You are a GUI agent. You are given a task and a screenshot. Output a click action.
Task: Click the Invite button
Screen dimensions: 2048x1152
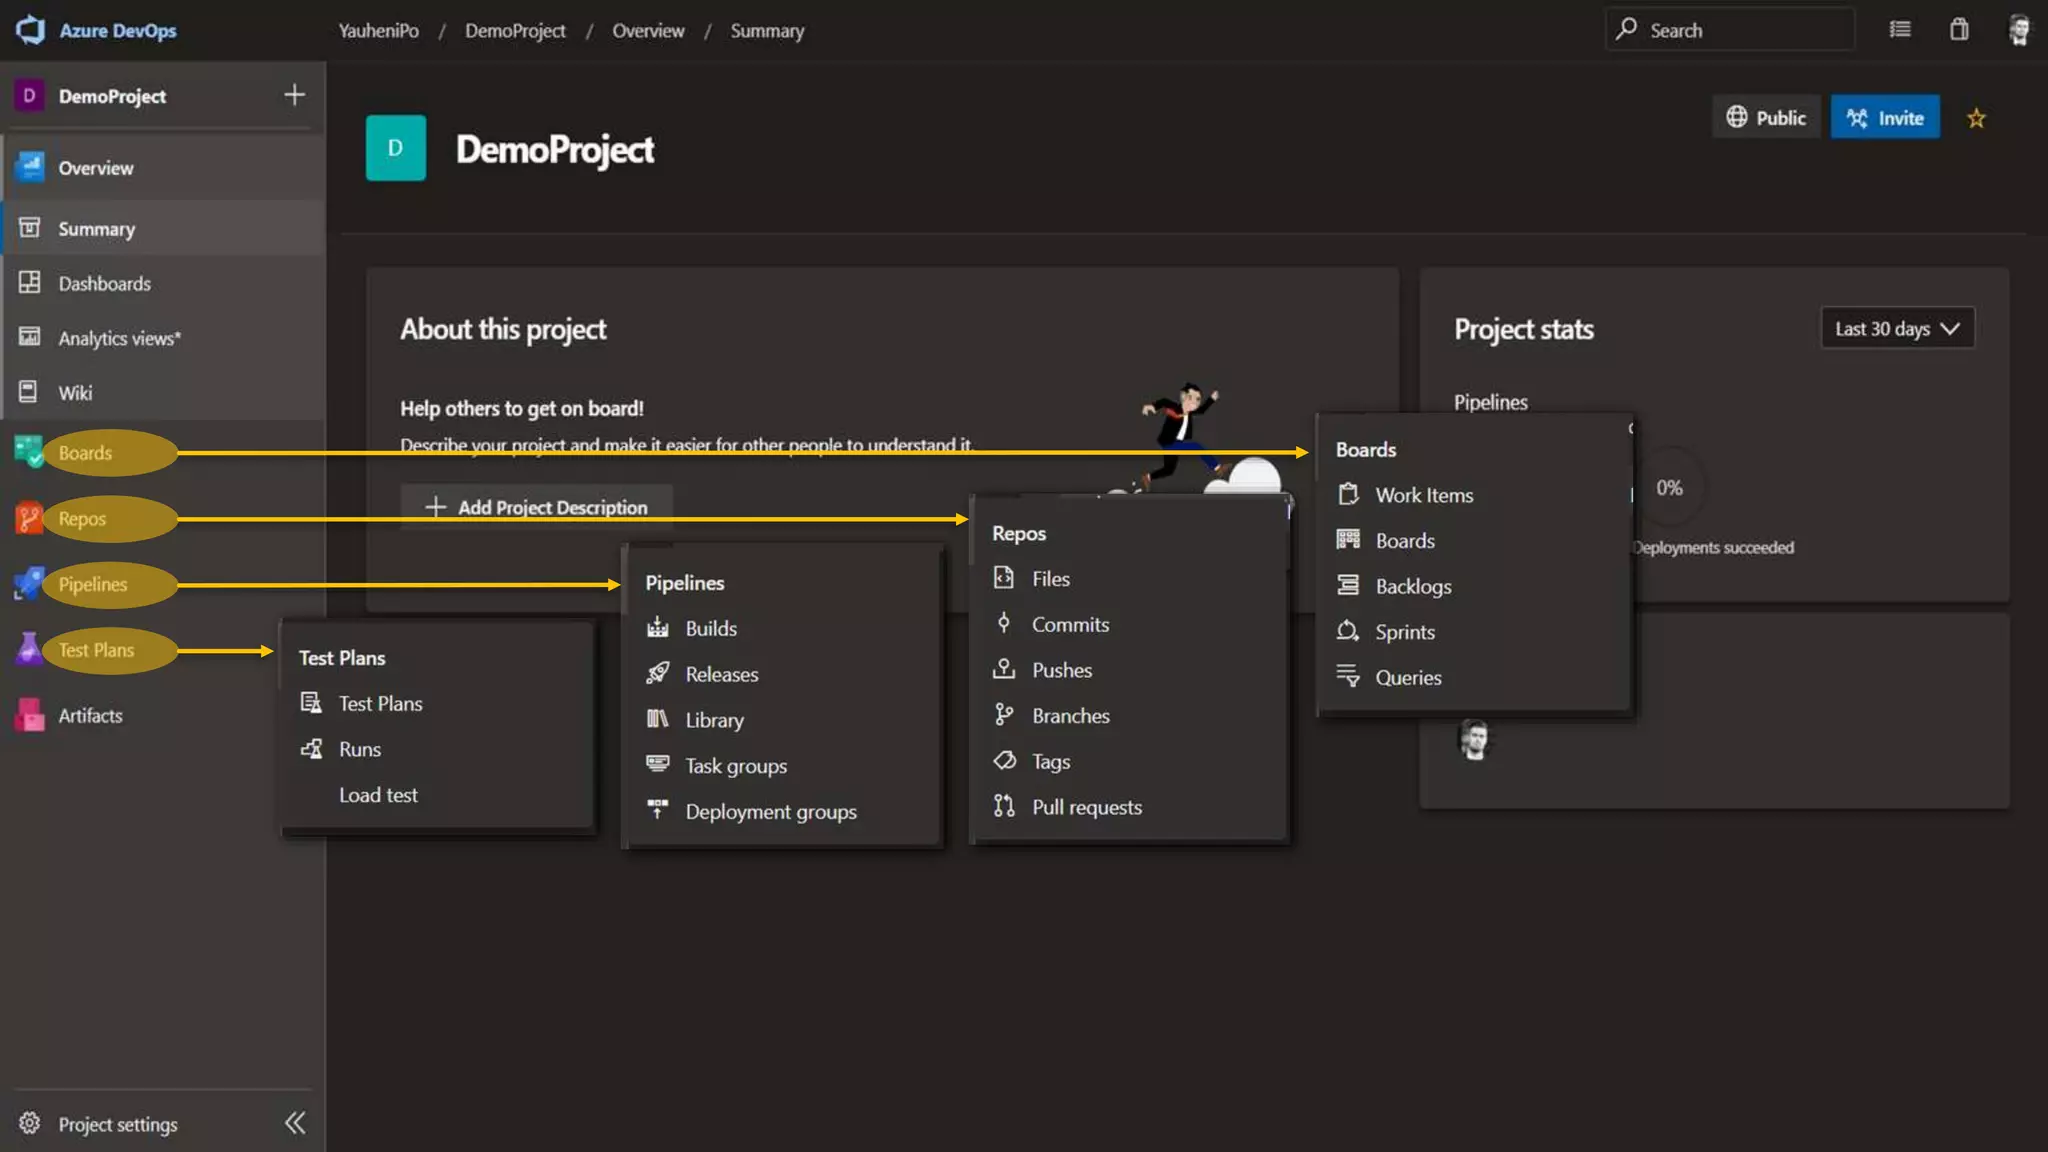1885,118
